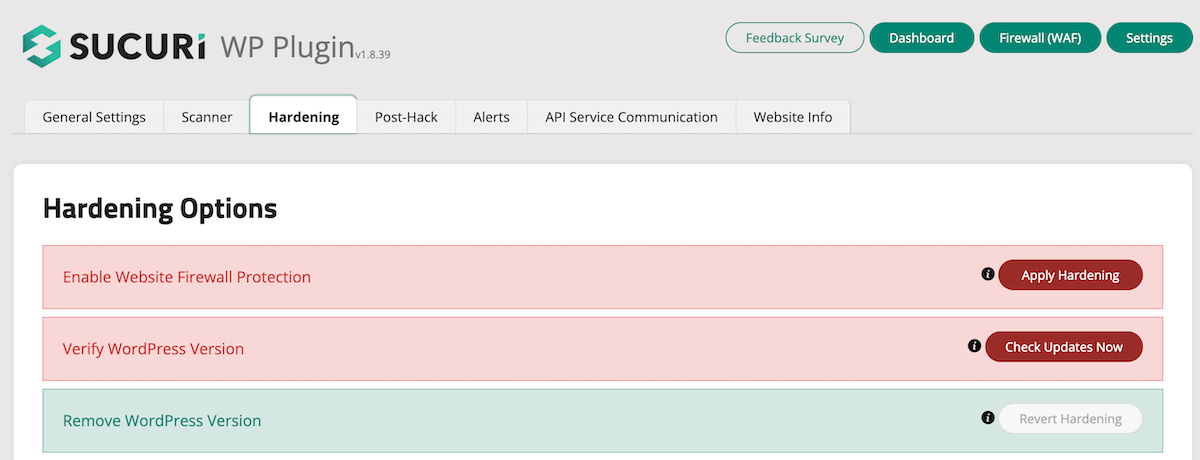1200x460 pixels.
Task: Click the 'Remove WordPress Version' text
Action: click(x=162, y=421)
